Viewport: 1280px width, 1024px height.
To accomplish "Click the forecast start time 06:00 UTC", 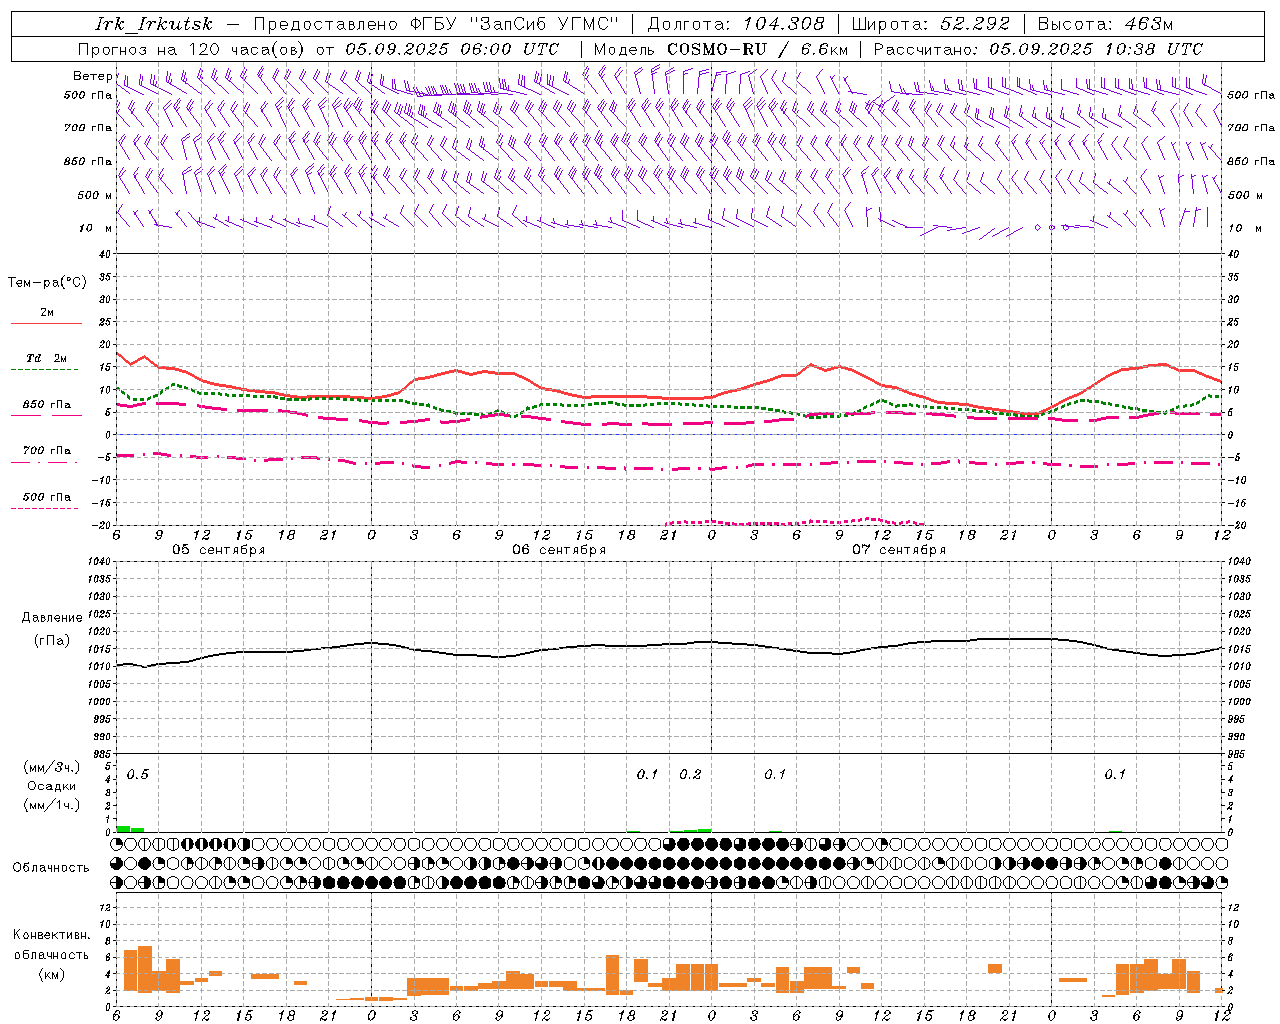I will (509, 49).
